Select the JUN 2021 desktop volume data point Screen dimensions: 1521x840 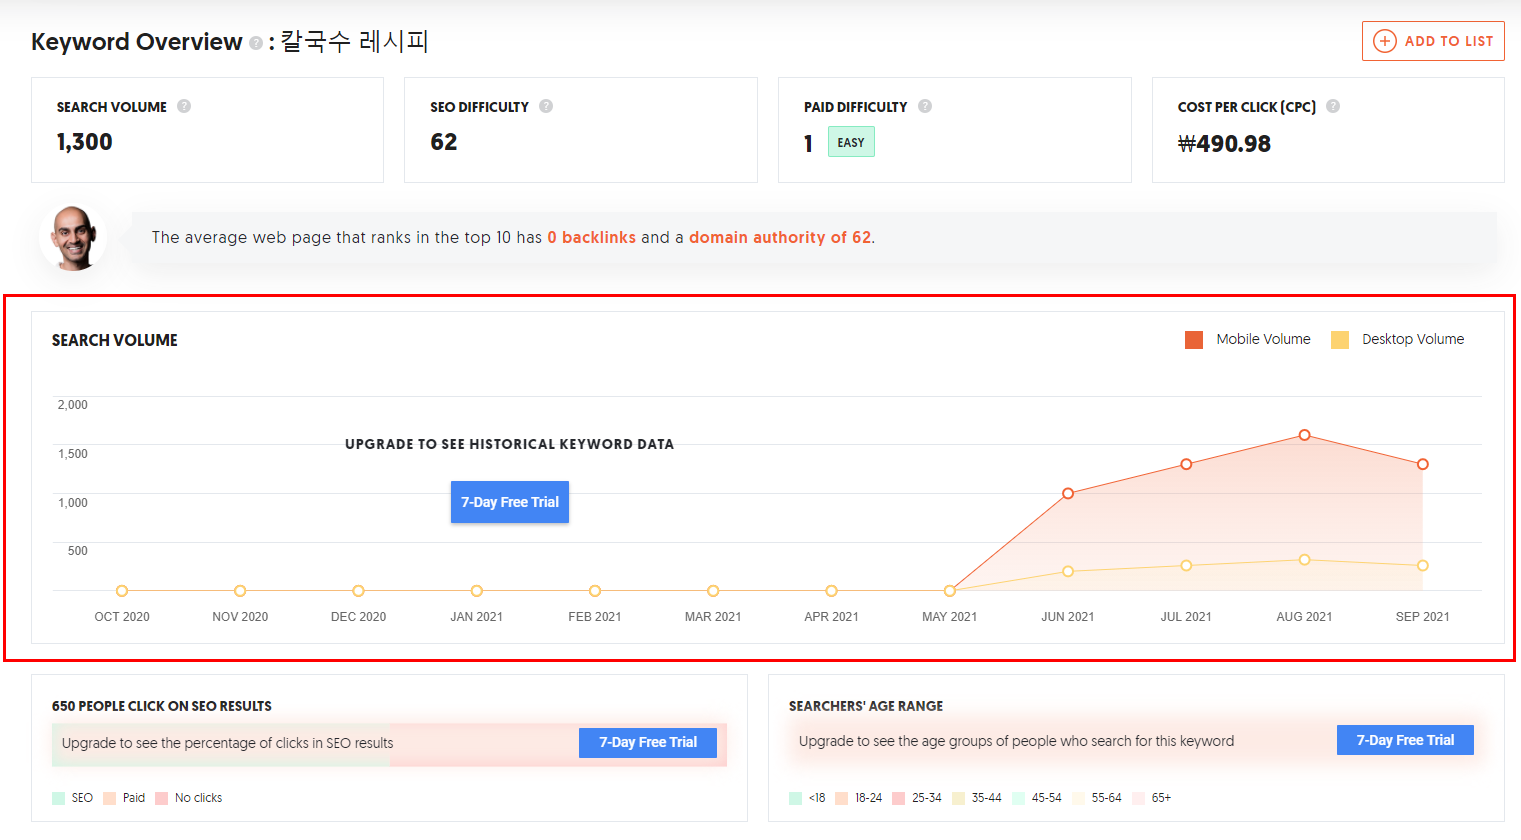pyautogui.click(x=1068, y=572)
